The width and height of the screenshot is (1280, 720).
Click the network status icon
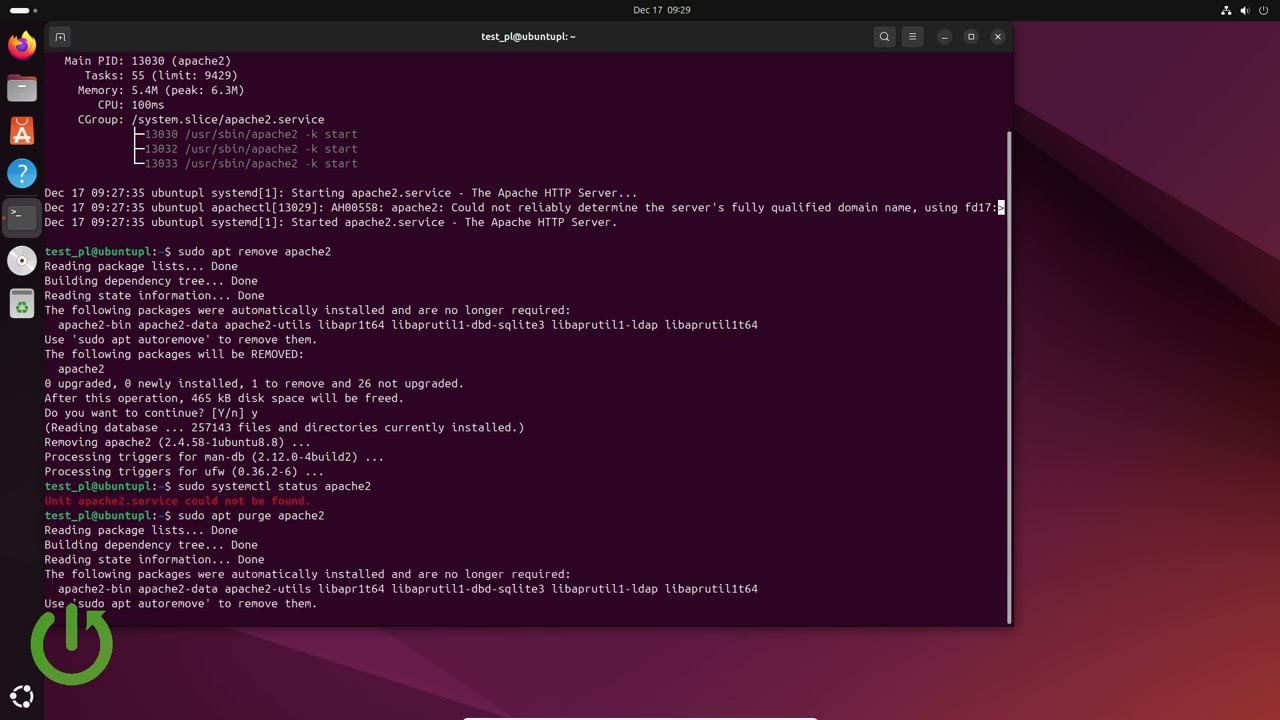point(1227,10)
